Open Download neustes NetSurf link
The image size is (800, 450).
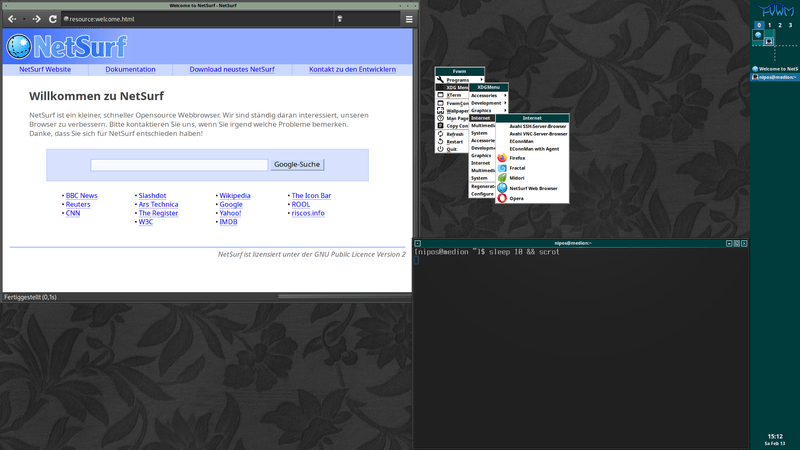coord(232,69)
